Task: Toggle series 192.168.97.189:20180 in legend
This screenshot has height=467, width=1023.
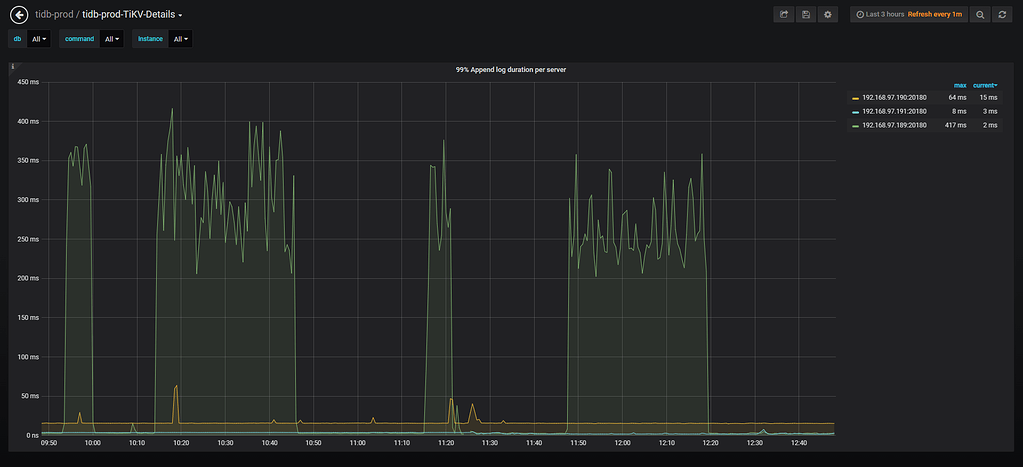Action: tap(894, 125)
